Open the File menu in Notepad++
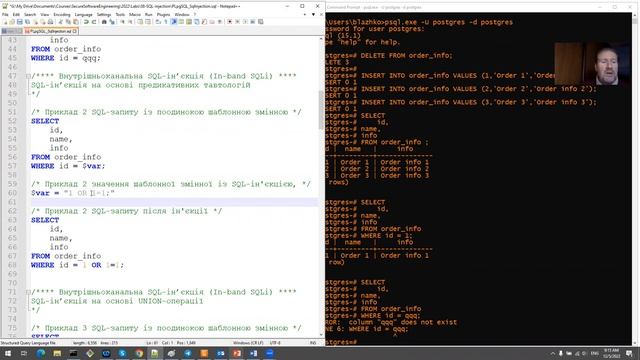The height and width of the screenshot is (360, 640). point(5,14)
